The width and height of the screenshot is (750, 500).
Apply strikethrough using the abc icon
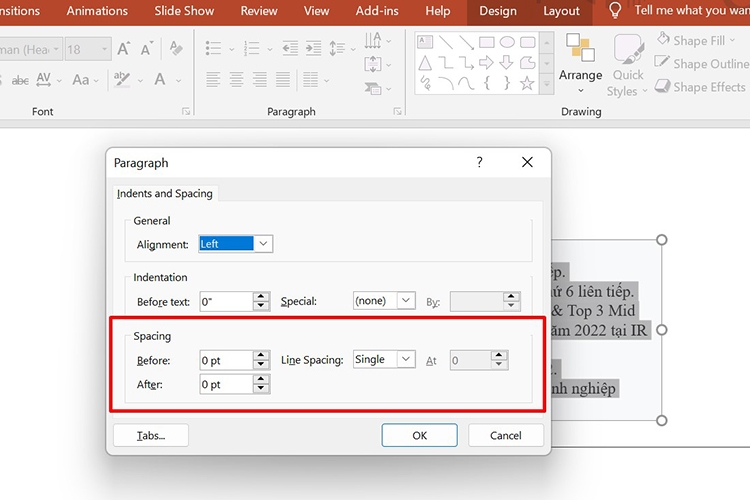tap(20, 80)
